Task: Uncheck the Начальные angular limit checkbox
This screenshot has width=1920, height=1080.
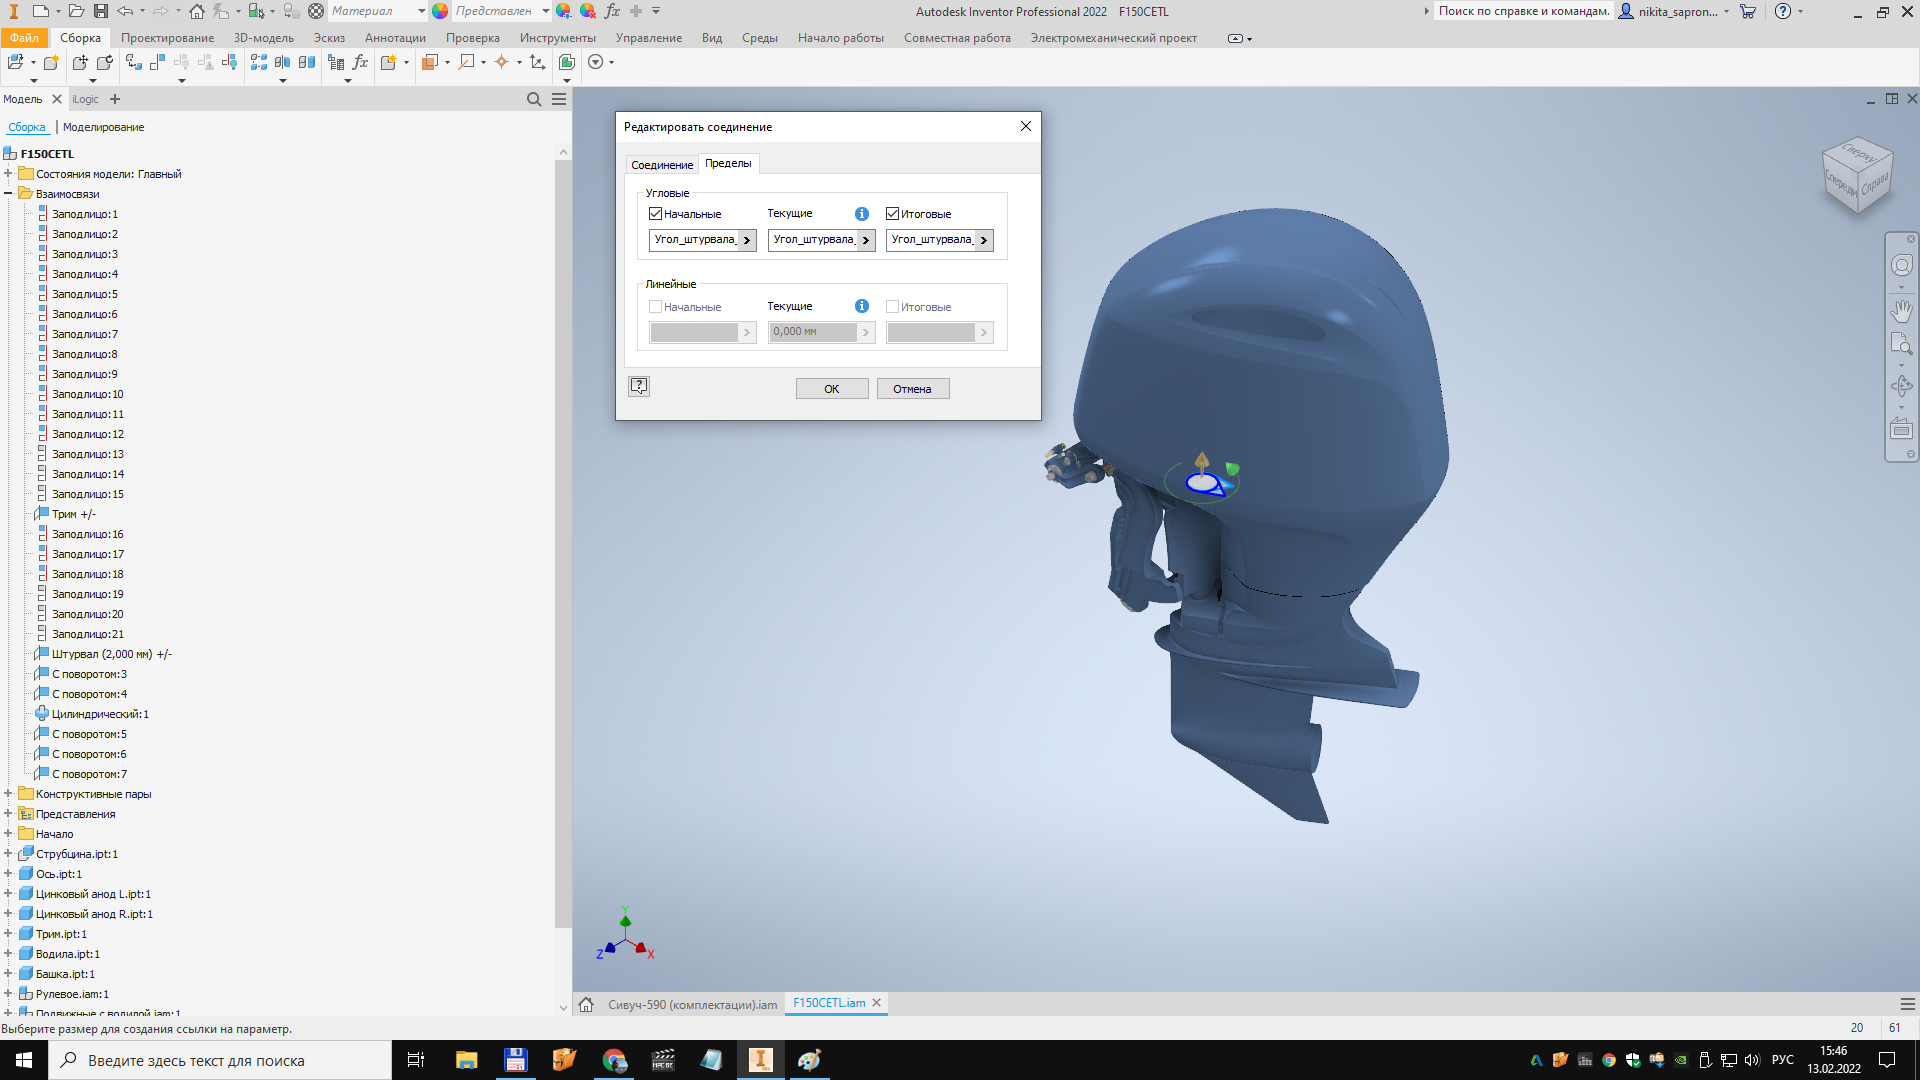Action: tap(656, 213)
